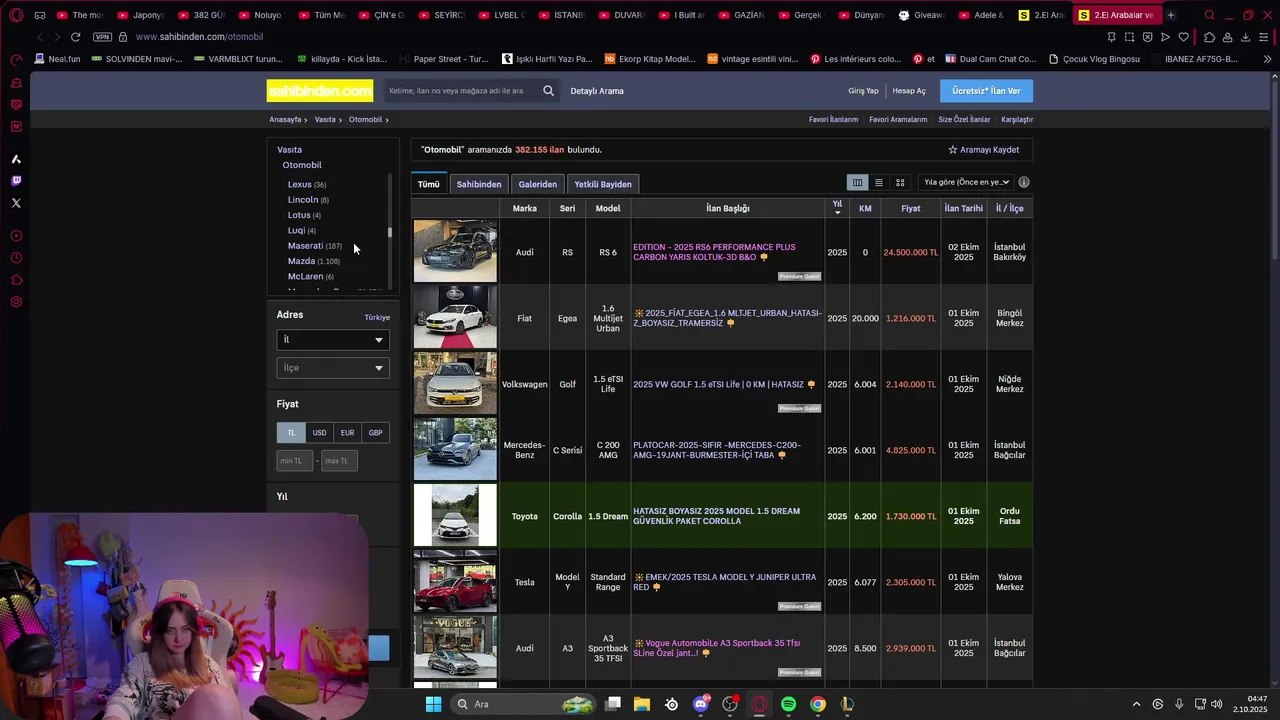The image size is (1280, 720).
Task: Open Task View icon on taskbar
Action: tap(613, 704)
